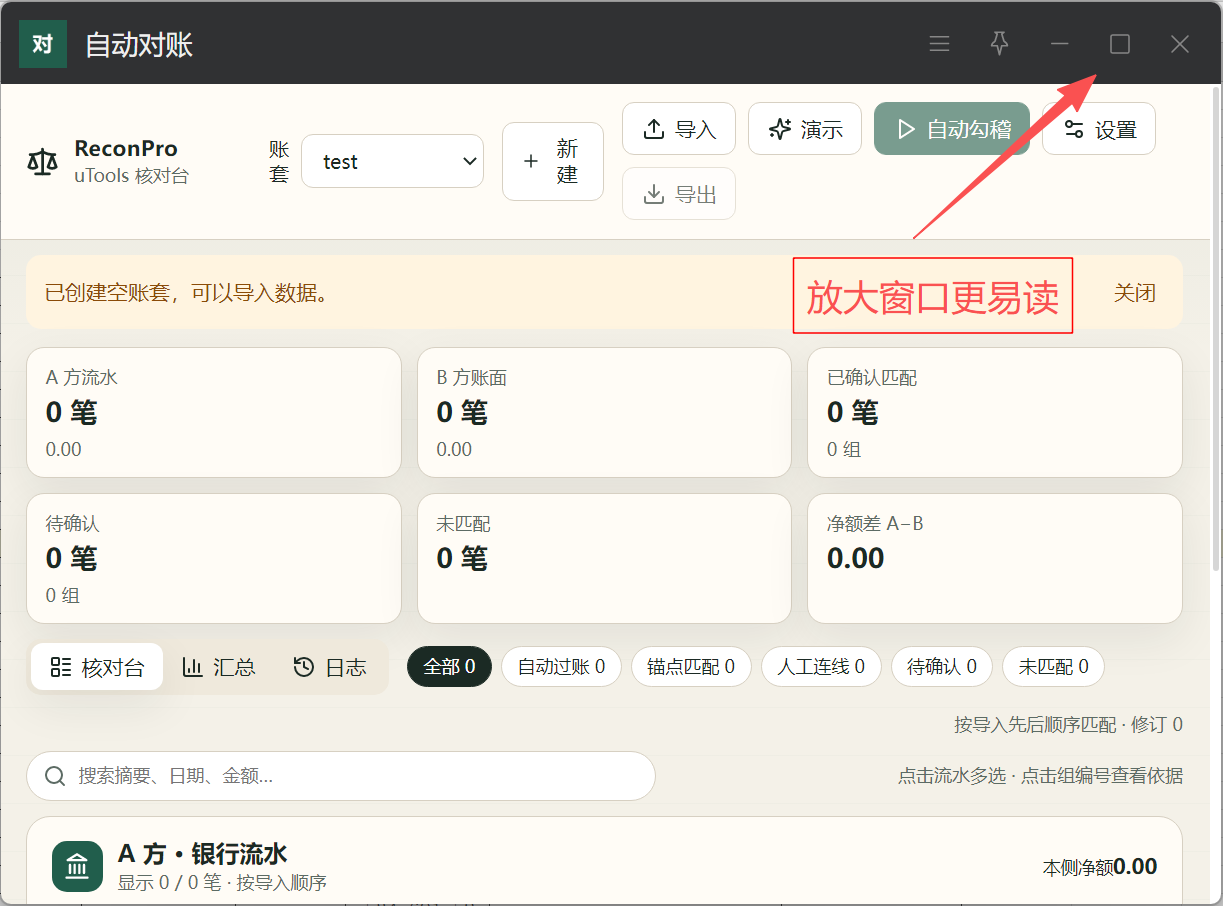Click 新建 to create a new ledger
This screenshot has height=906, width=1223.
pos(553,162)
